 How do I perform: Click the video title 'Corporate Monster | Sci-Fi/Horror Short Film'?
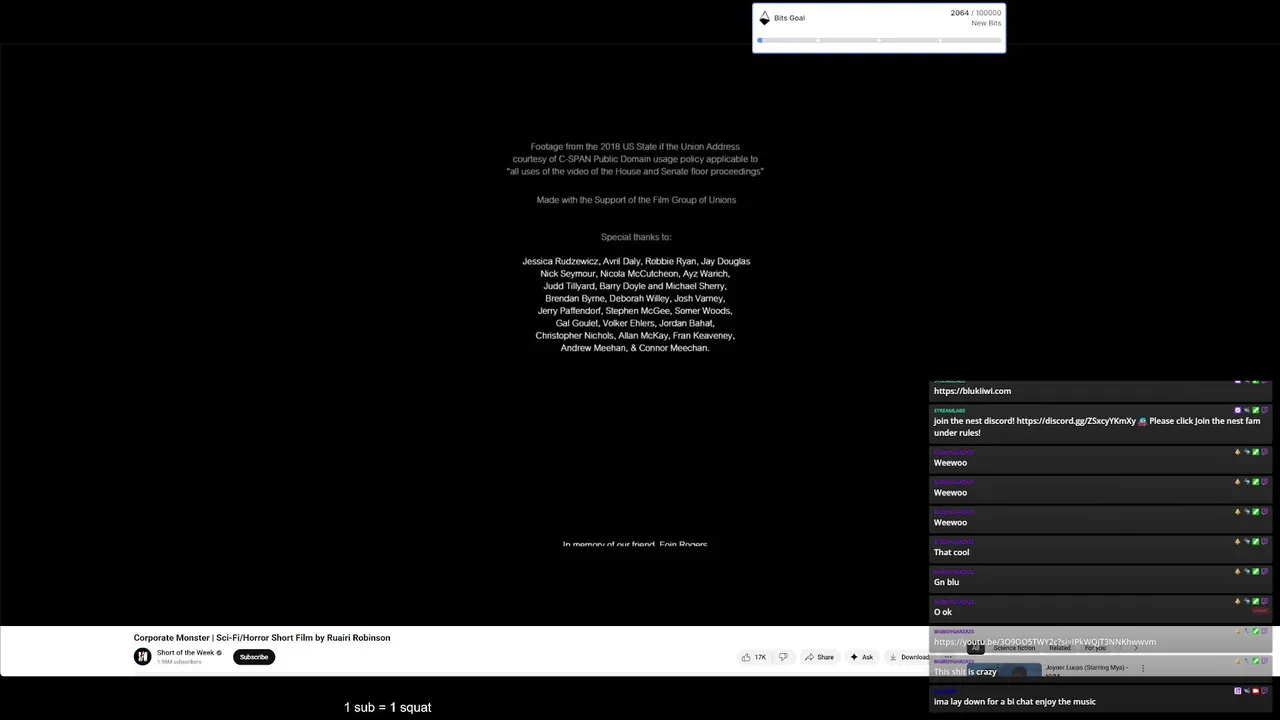262,638
